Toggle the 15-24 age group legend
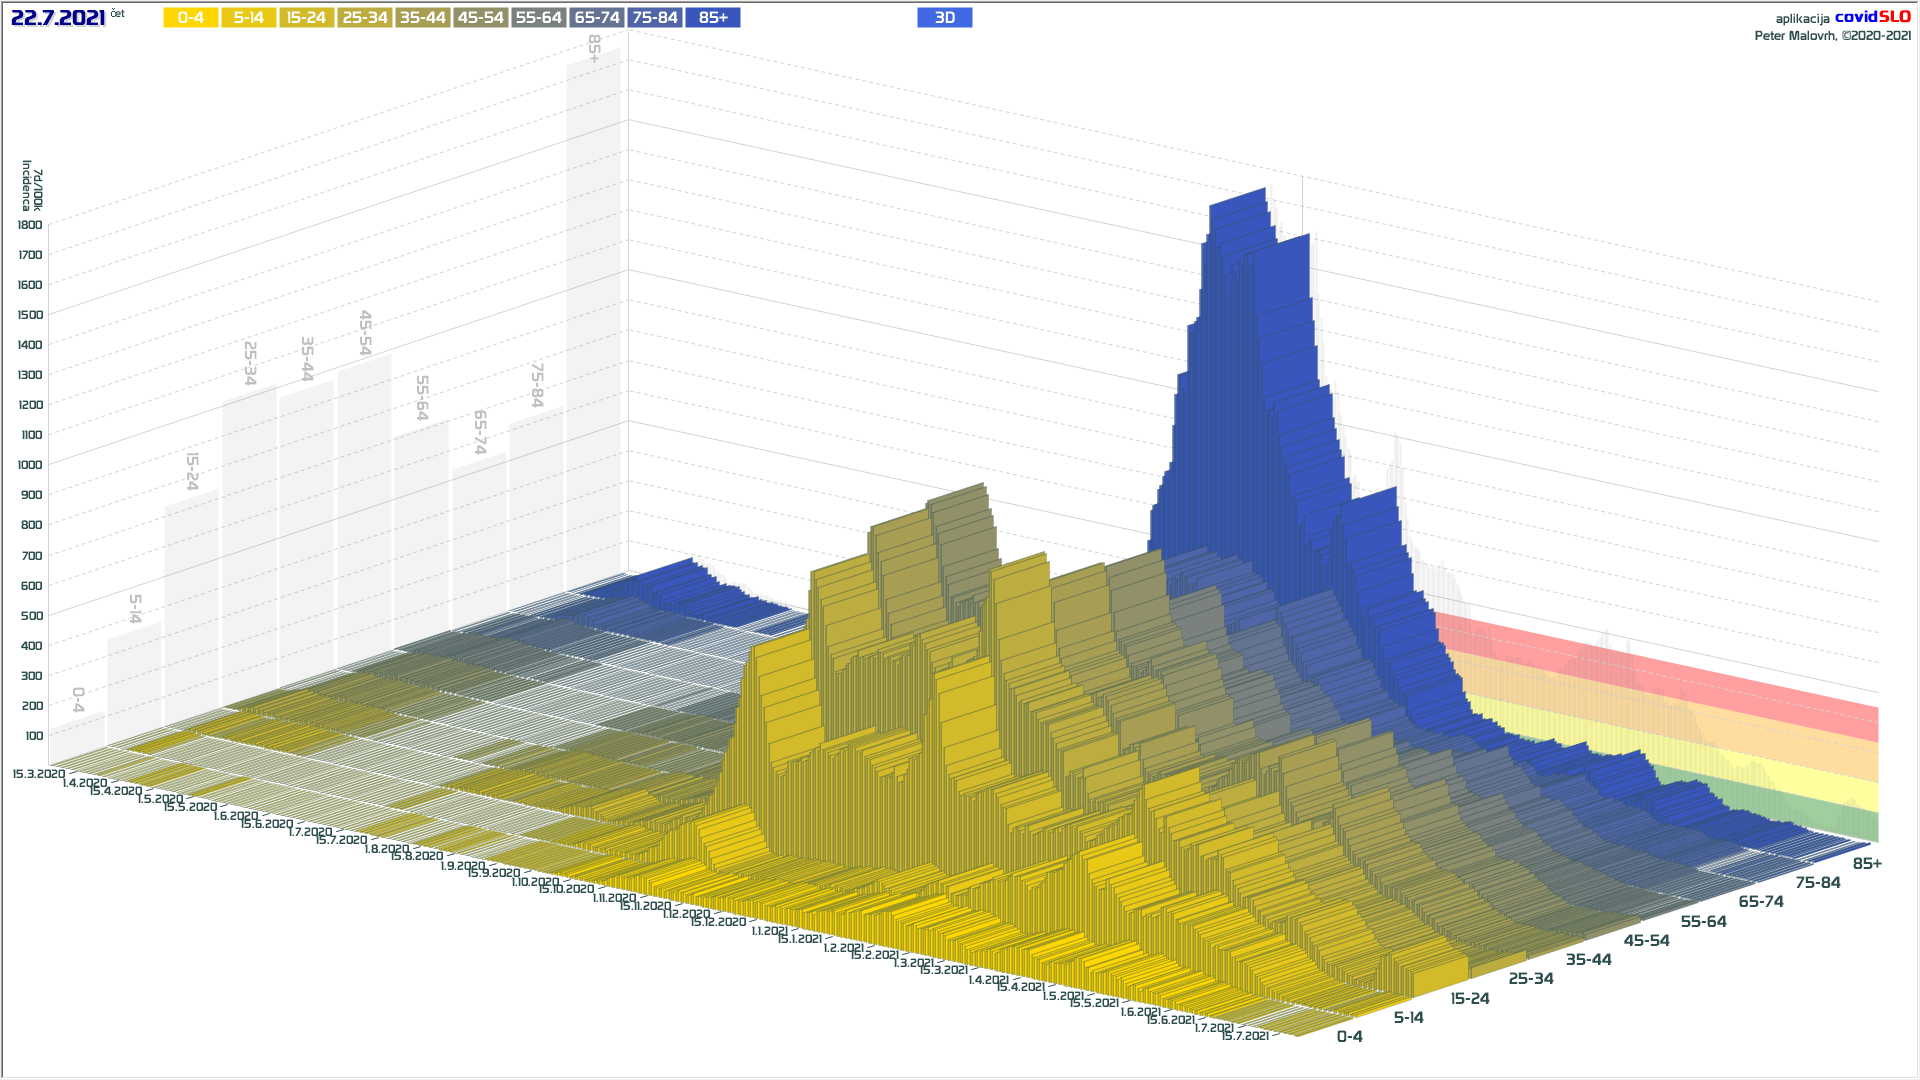 point(307,18)
